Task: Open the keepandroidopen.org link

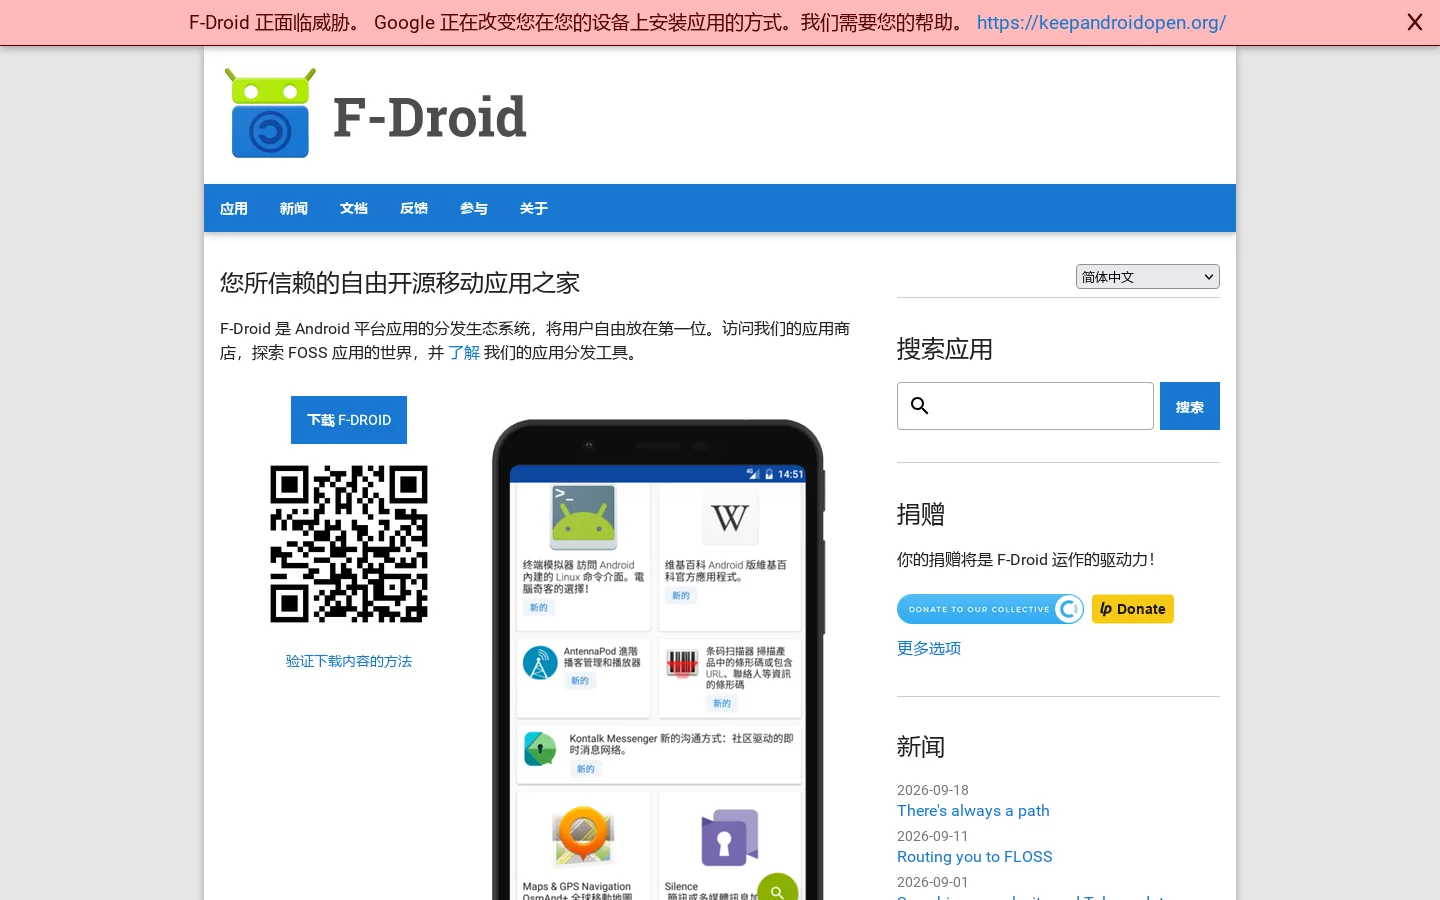Action: point(1101,22)
